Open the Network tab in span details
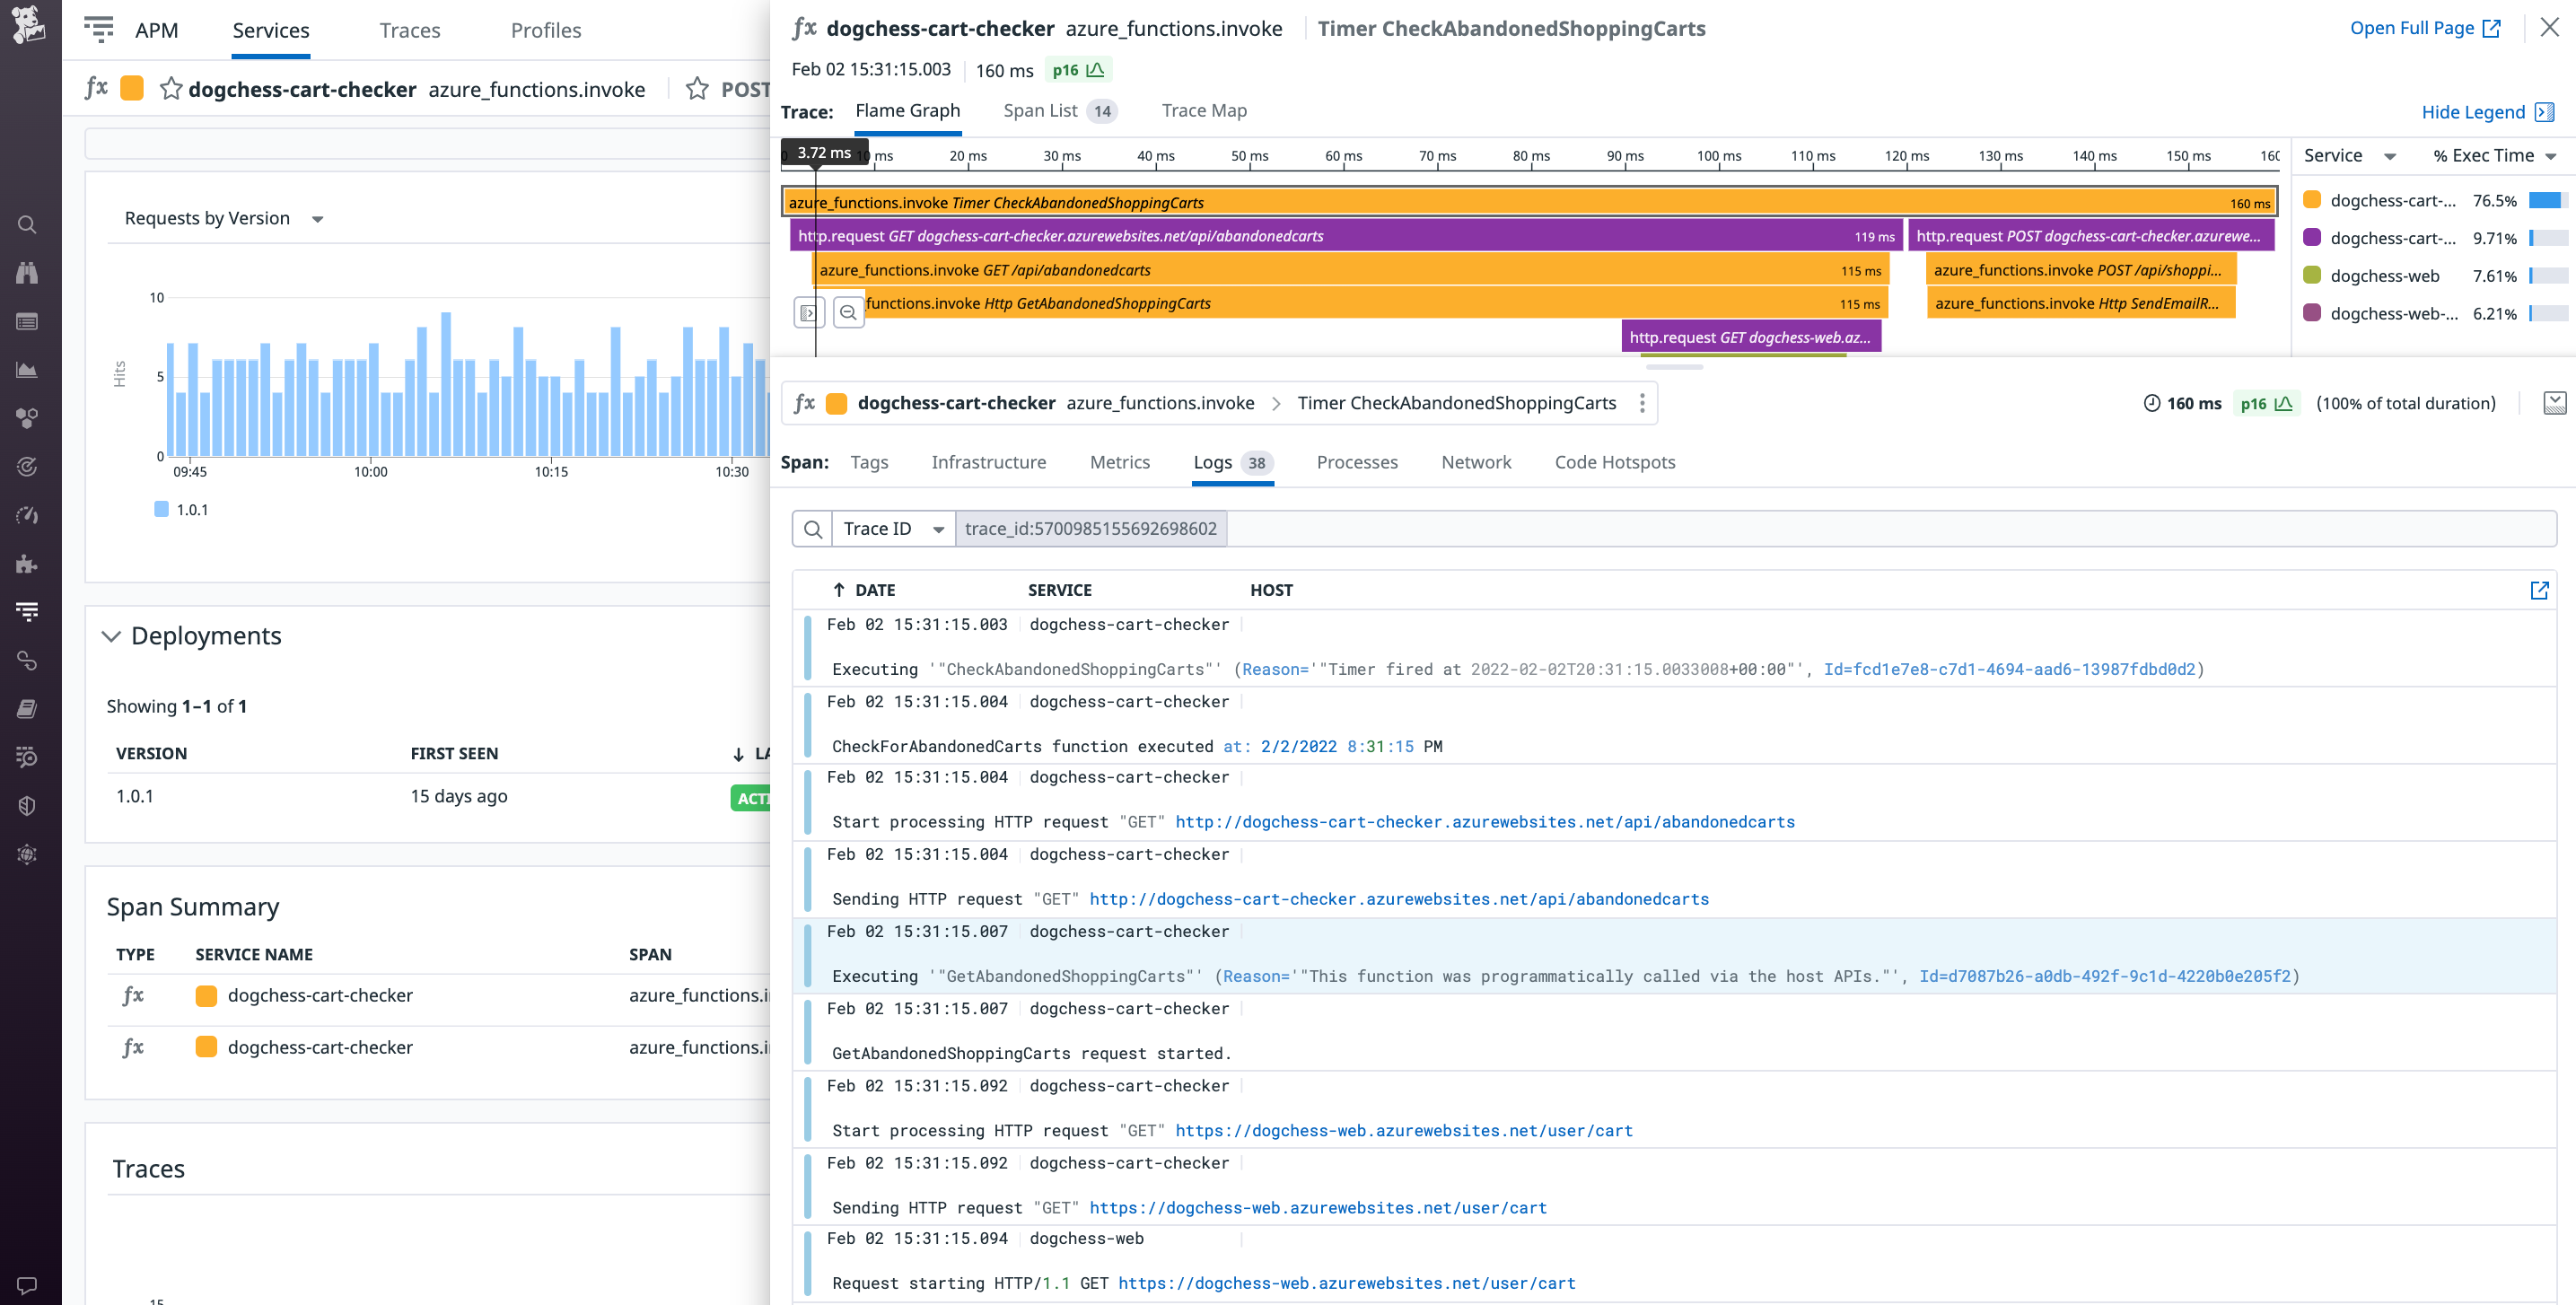 pos(1476,462)
